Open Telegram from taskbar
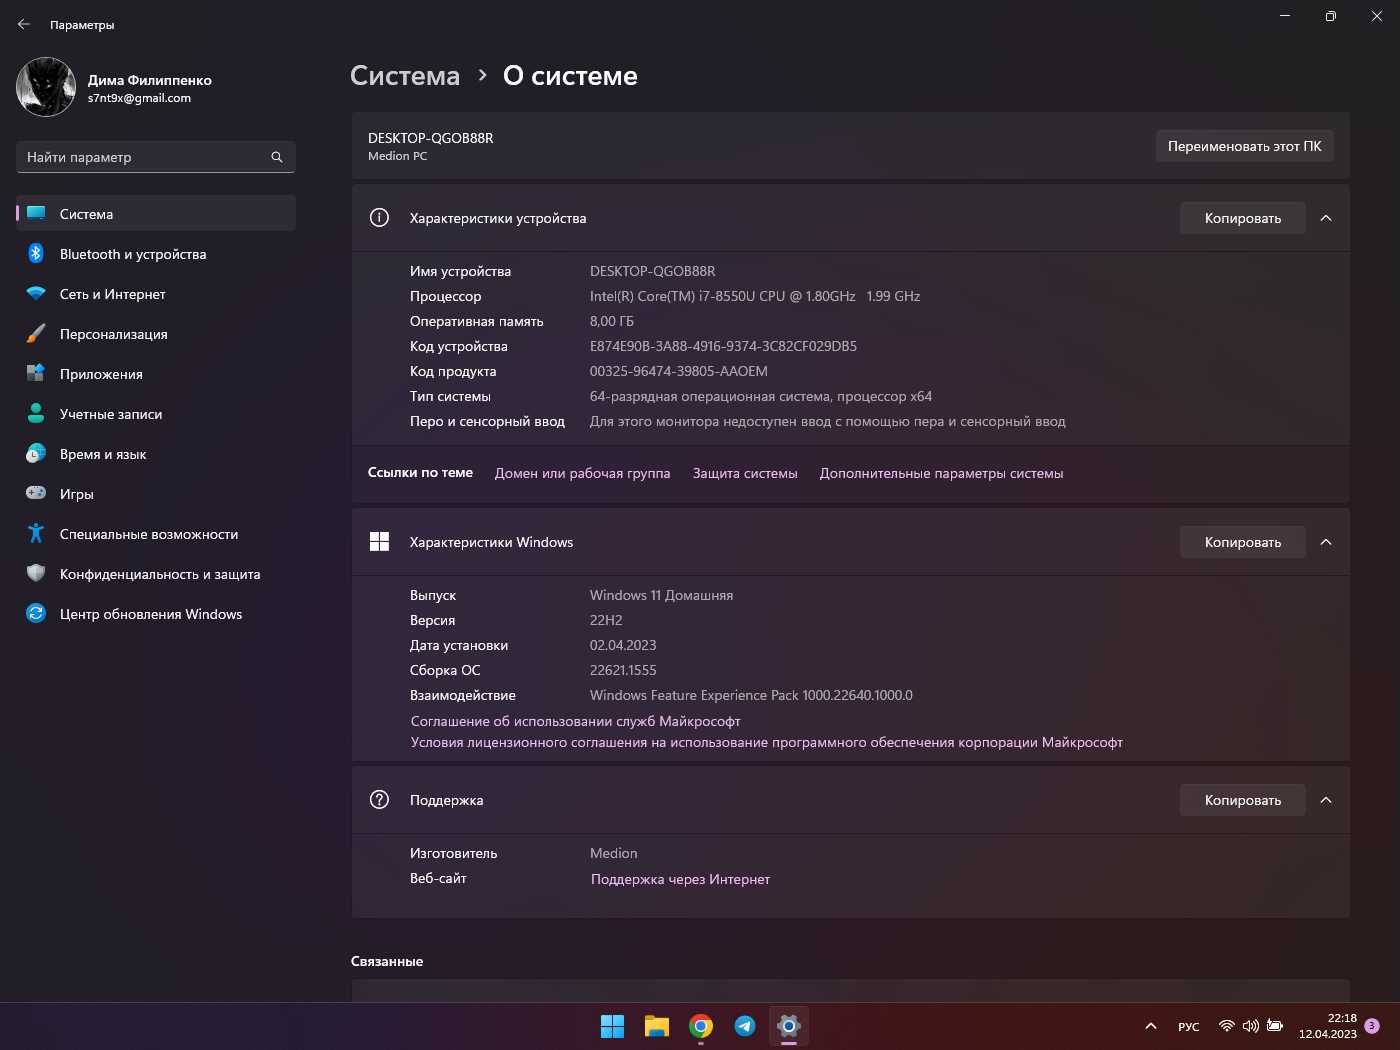Viewport: 1400px width, 1050px height. pos(745,1026)
